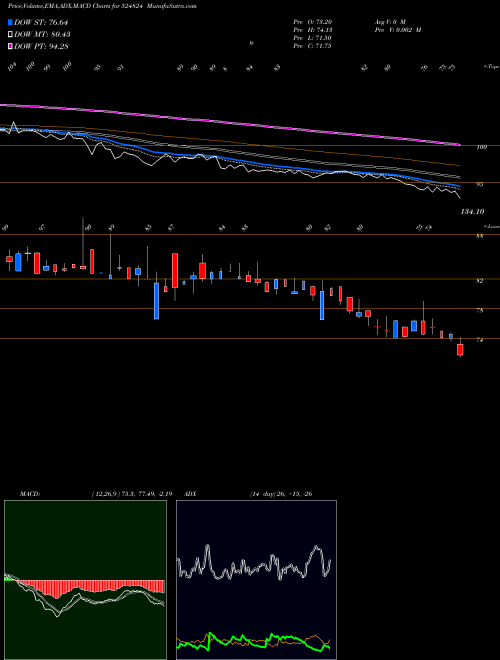Click the 74 candlestick axis label
The image size is (500, 660).
click(480, 340)
